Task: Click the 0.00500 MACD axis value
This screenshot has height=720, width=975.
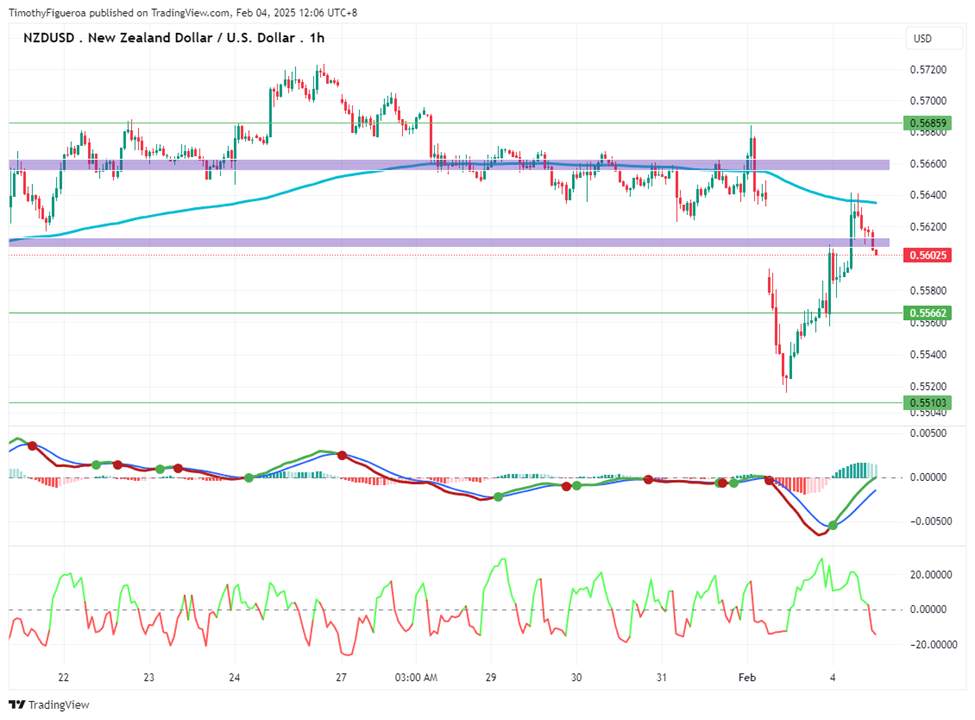Action: click(x=928, y=433)
